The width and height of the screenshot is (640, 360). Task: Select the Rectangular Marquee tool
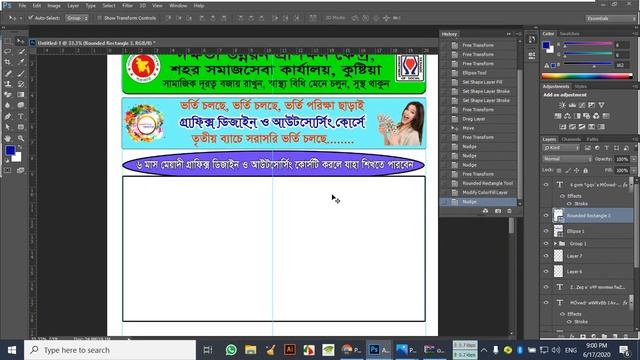pyautogui.click(x=8, y=41)
